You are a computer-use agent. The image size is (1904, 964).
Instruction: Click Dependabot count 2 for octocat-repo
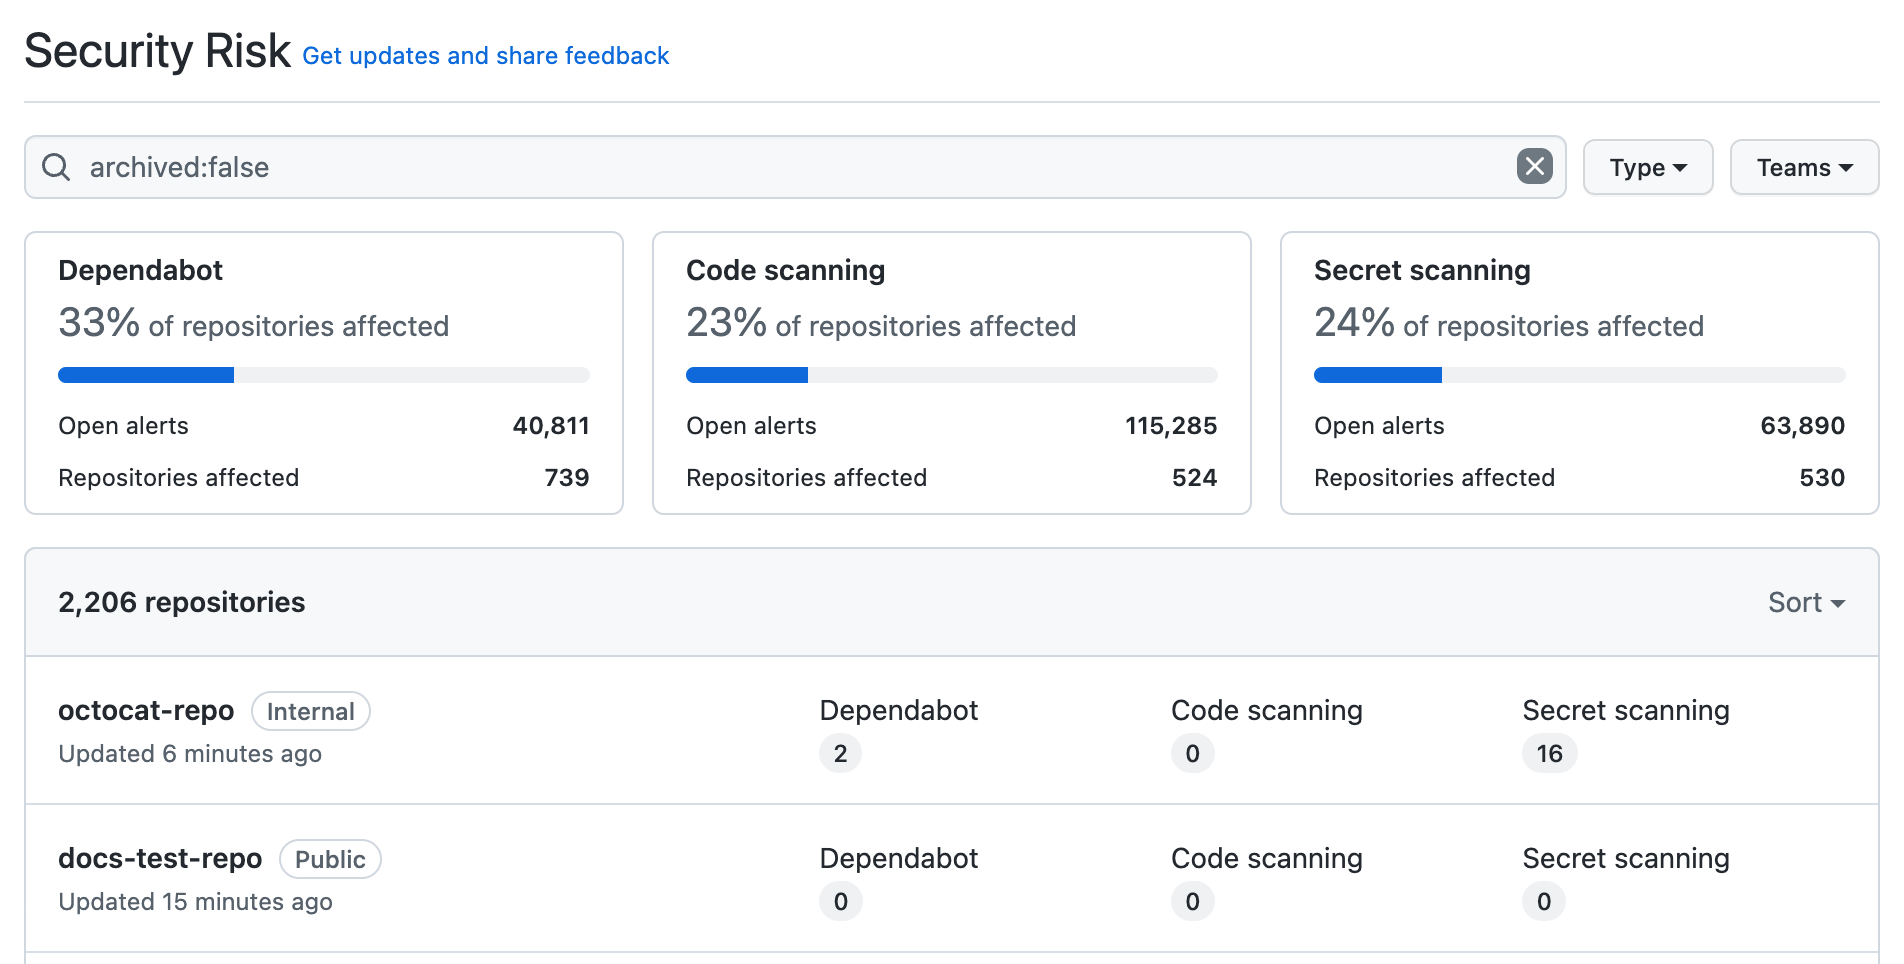[x=840, y=753]
